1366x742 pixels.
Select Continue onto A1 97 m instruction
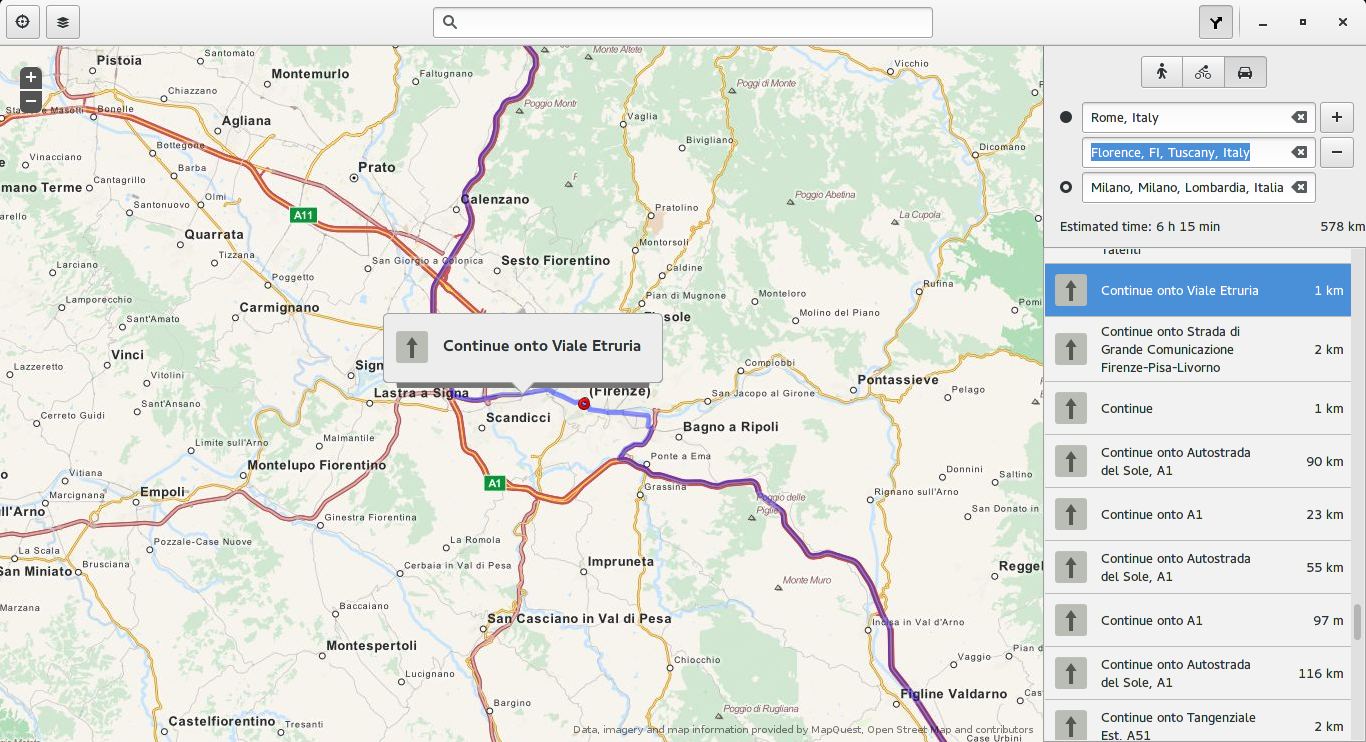pyautogui.click(x=1197, y=620)
